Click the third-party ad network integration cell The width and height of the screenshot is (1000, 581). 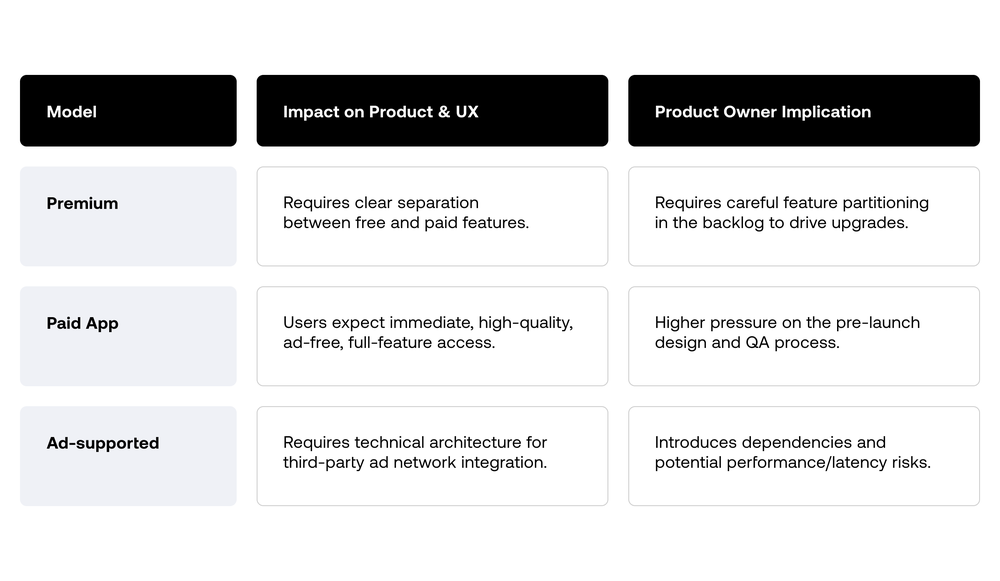(432, 456)
